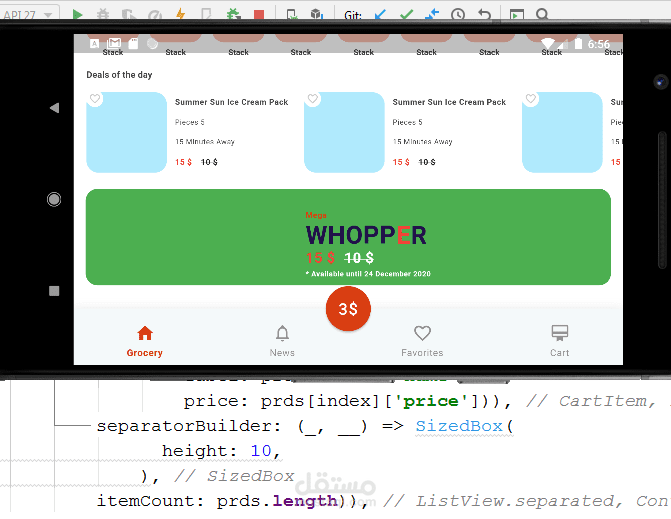Image resolution: width=671 pixels, height=519 pixels.
Task: Click 'price' string literal in code
Action: [x=431, y=401]
